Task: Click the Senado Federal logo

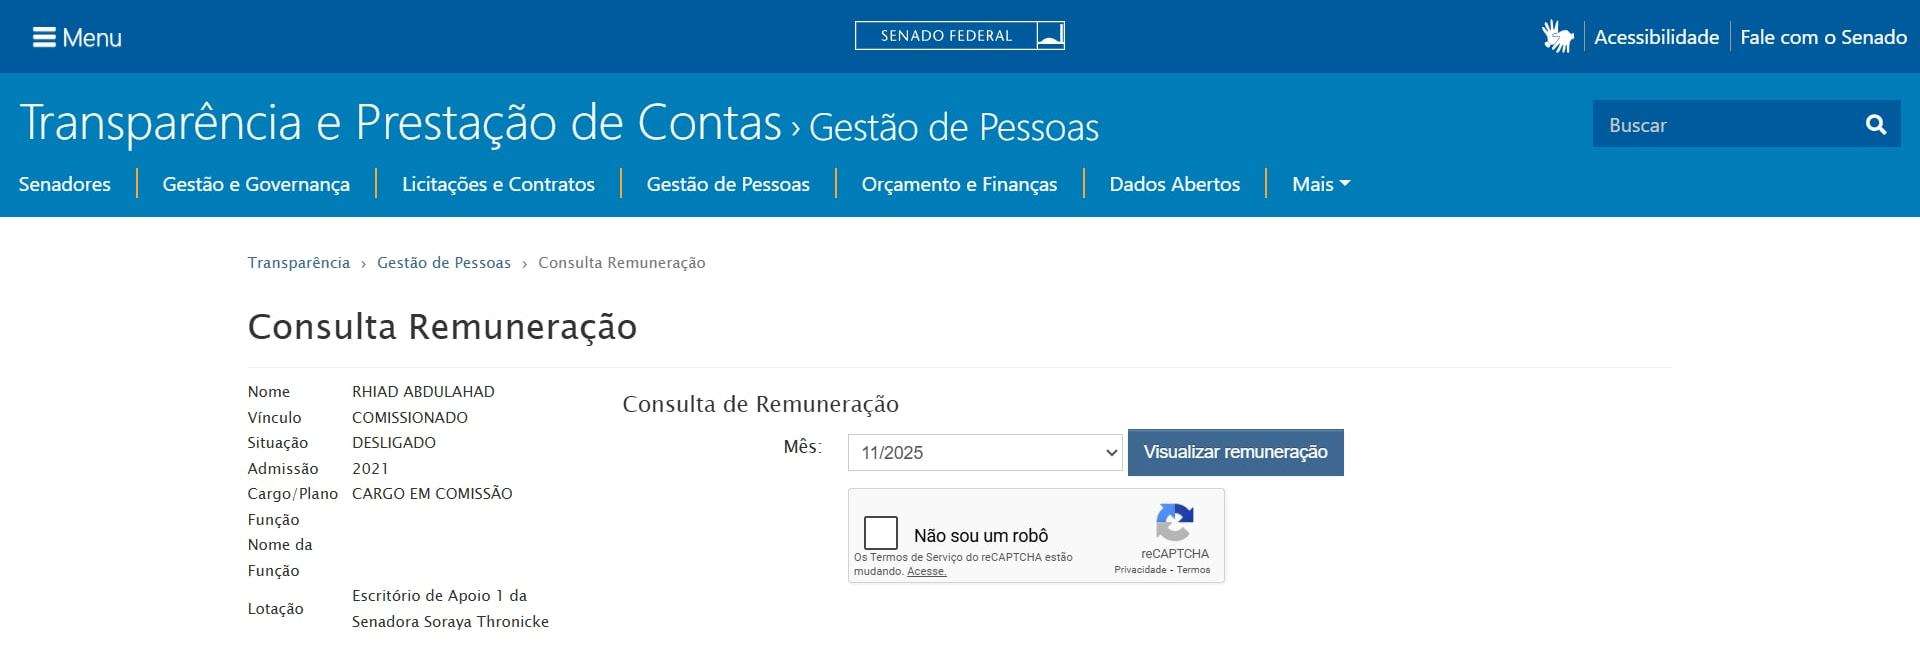Action: tap(959, 36)
